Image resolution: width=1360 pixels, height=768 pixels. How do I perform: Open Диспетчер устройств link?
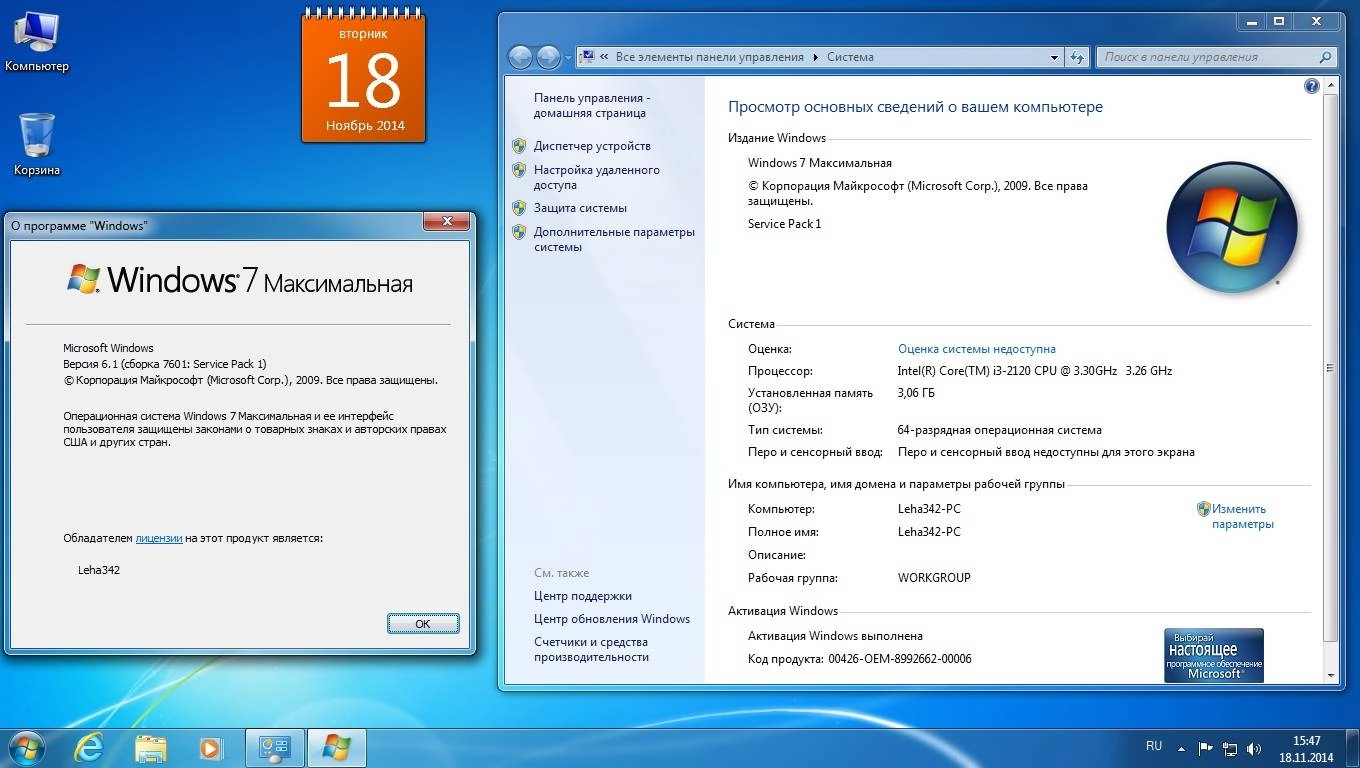[x=592, y=146]
